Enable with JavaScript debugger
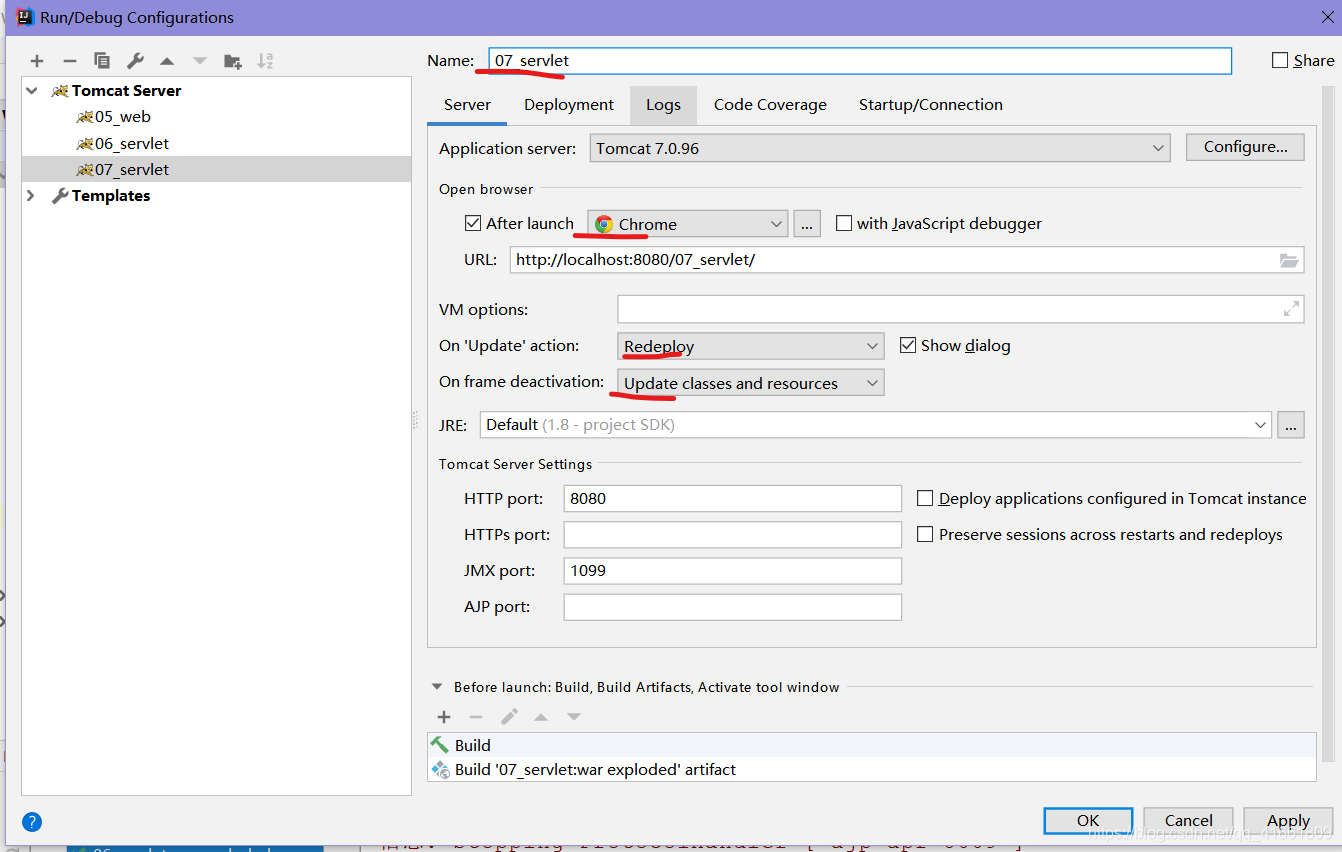 [844, 223]
